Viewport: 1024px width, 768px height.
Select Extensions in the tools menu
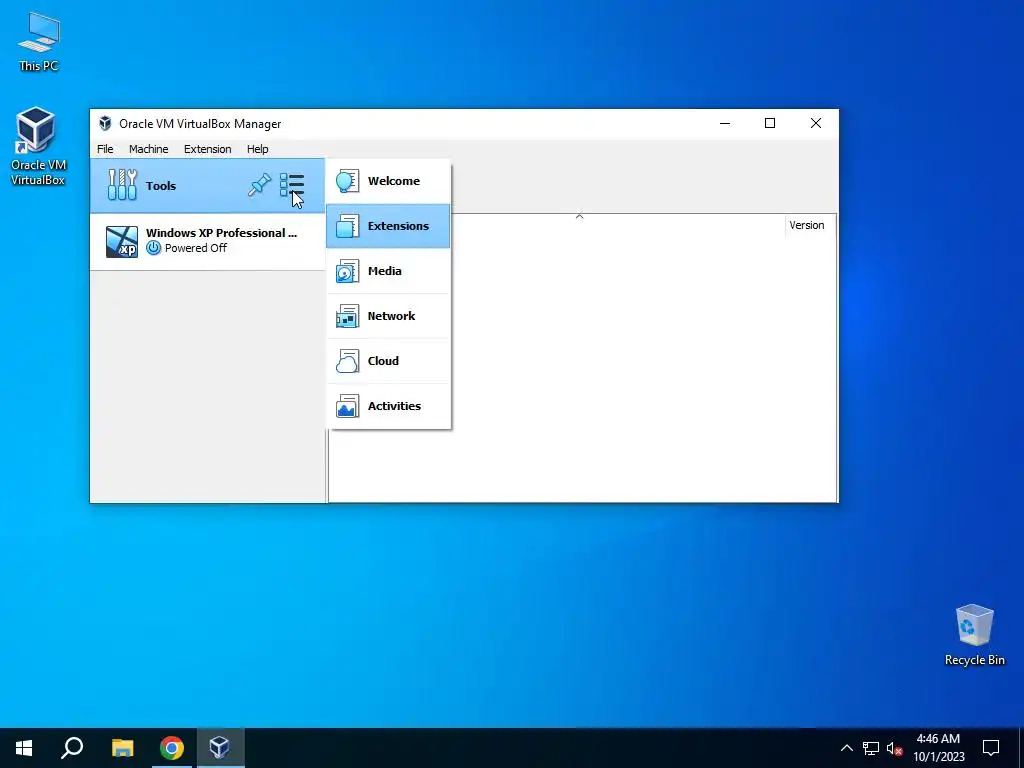click(388, 226)
